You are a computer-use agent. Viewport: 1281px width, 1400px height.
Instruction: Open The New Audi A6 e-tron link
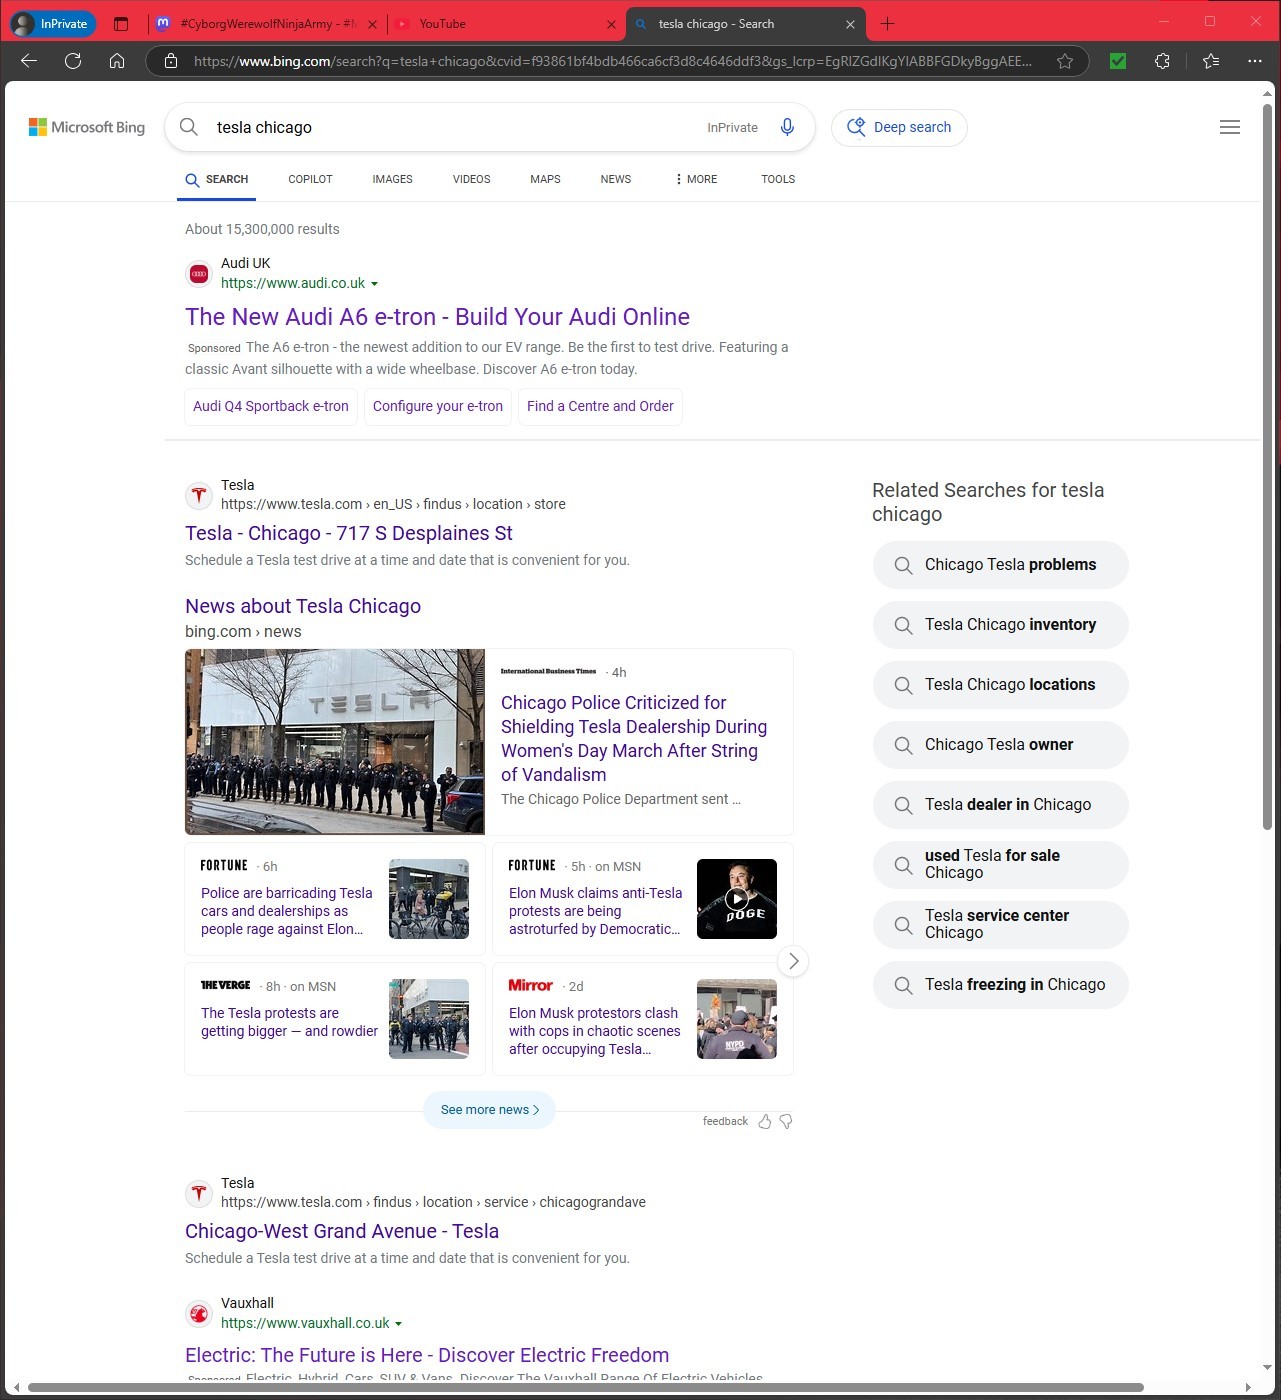[437, 317]
